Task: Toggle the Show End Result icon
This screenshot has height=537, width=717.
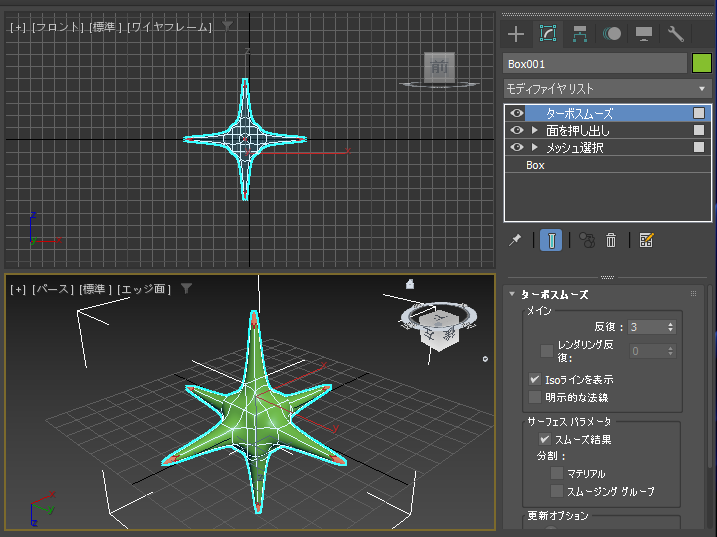Action: pos(551,240)
